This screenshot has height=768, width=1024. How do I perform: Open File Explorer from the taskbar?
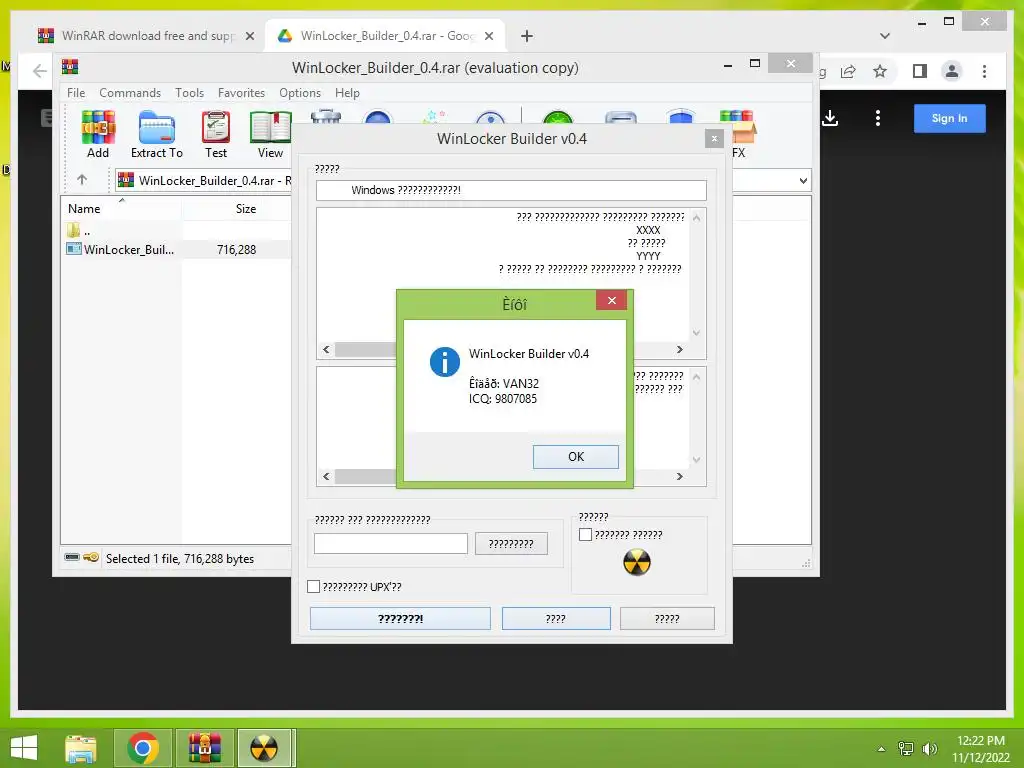coord(81,748)
